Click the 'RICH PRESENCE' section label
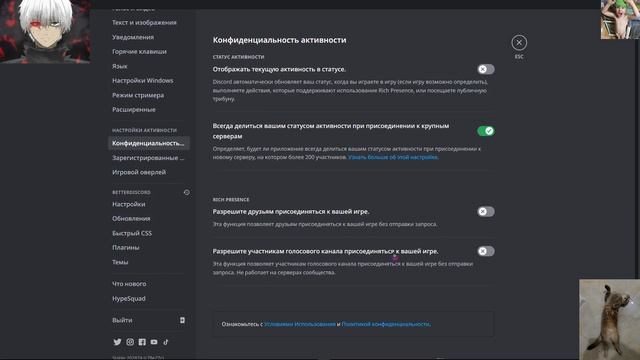Image resolution: width=640 pixels, height=360 pixels. 231,200
